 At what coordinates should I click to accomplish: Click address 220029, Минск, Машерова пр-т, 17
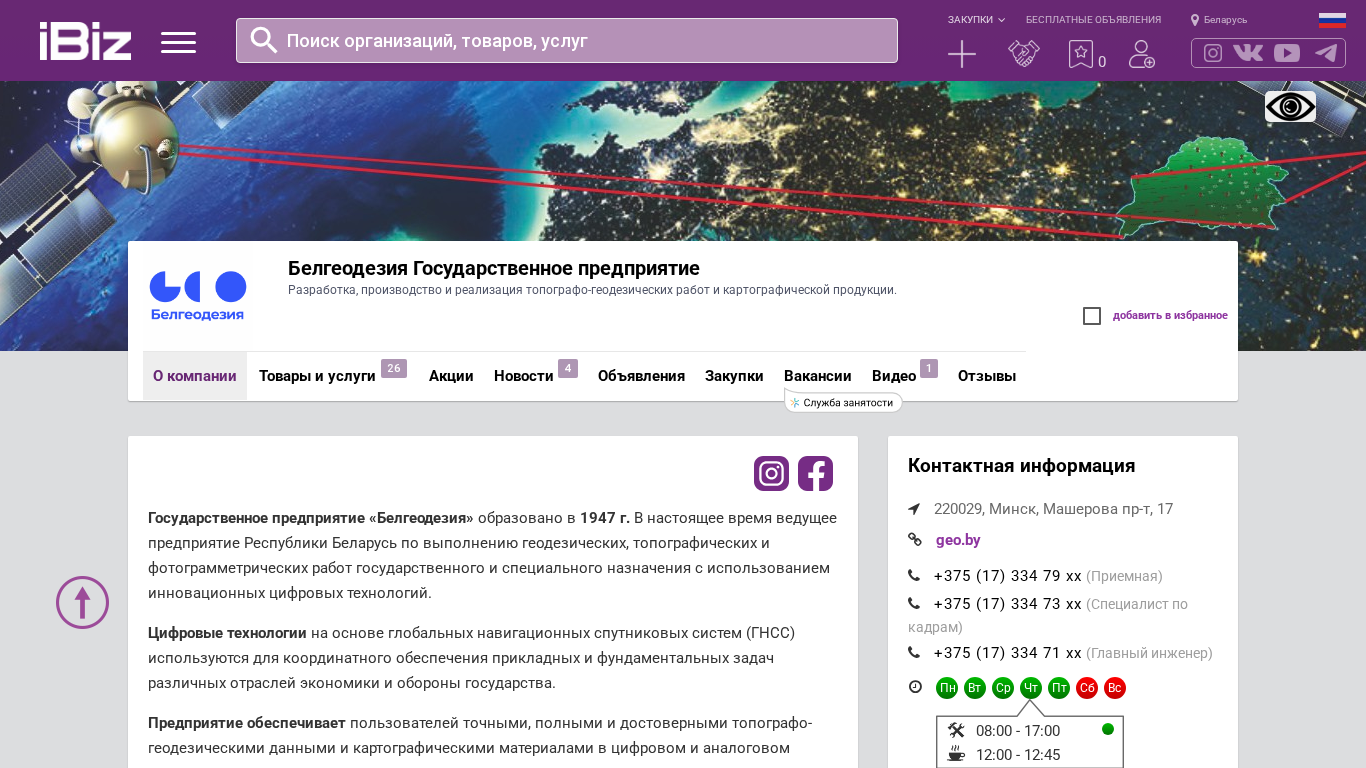1053,509
